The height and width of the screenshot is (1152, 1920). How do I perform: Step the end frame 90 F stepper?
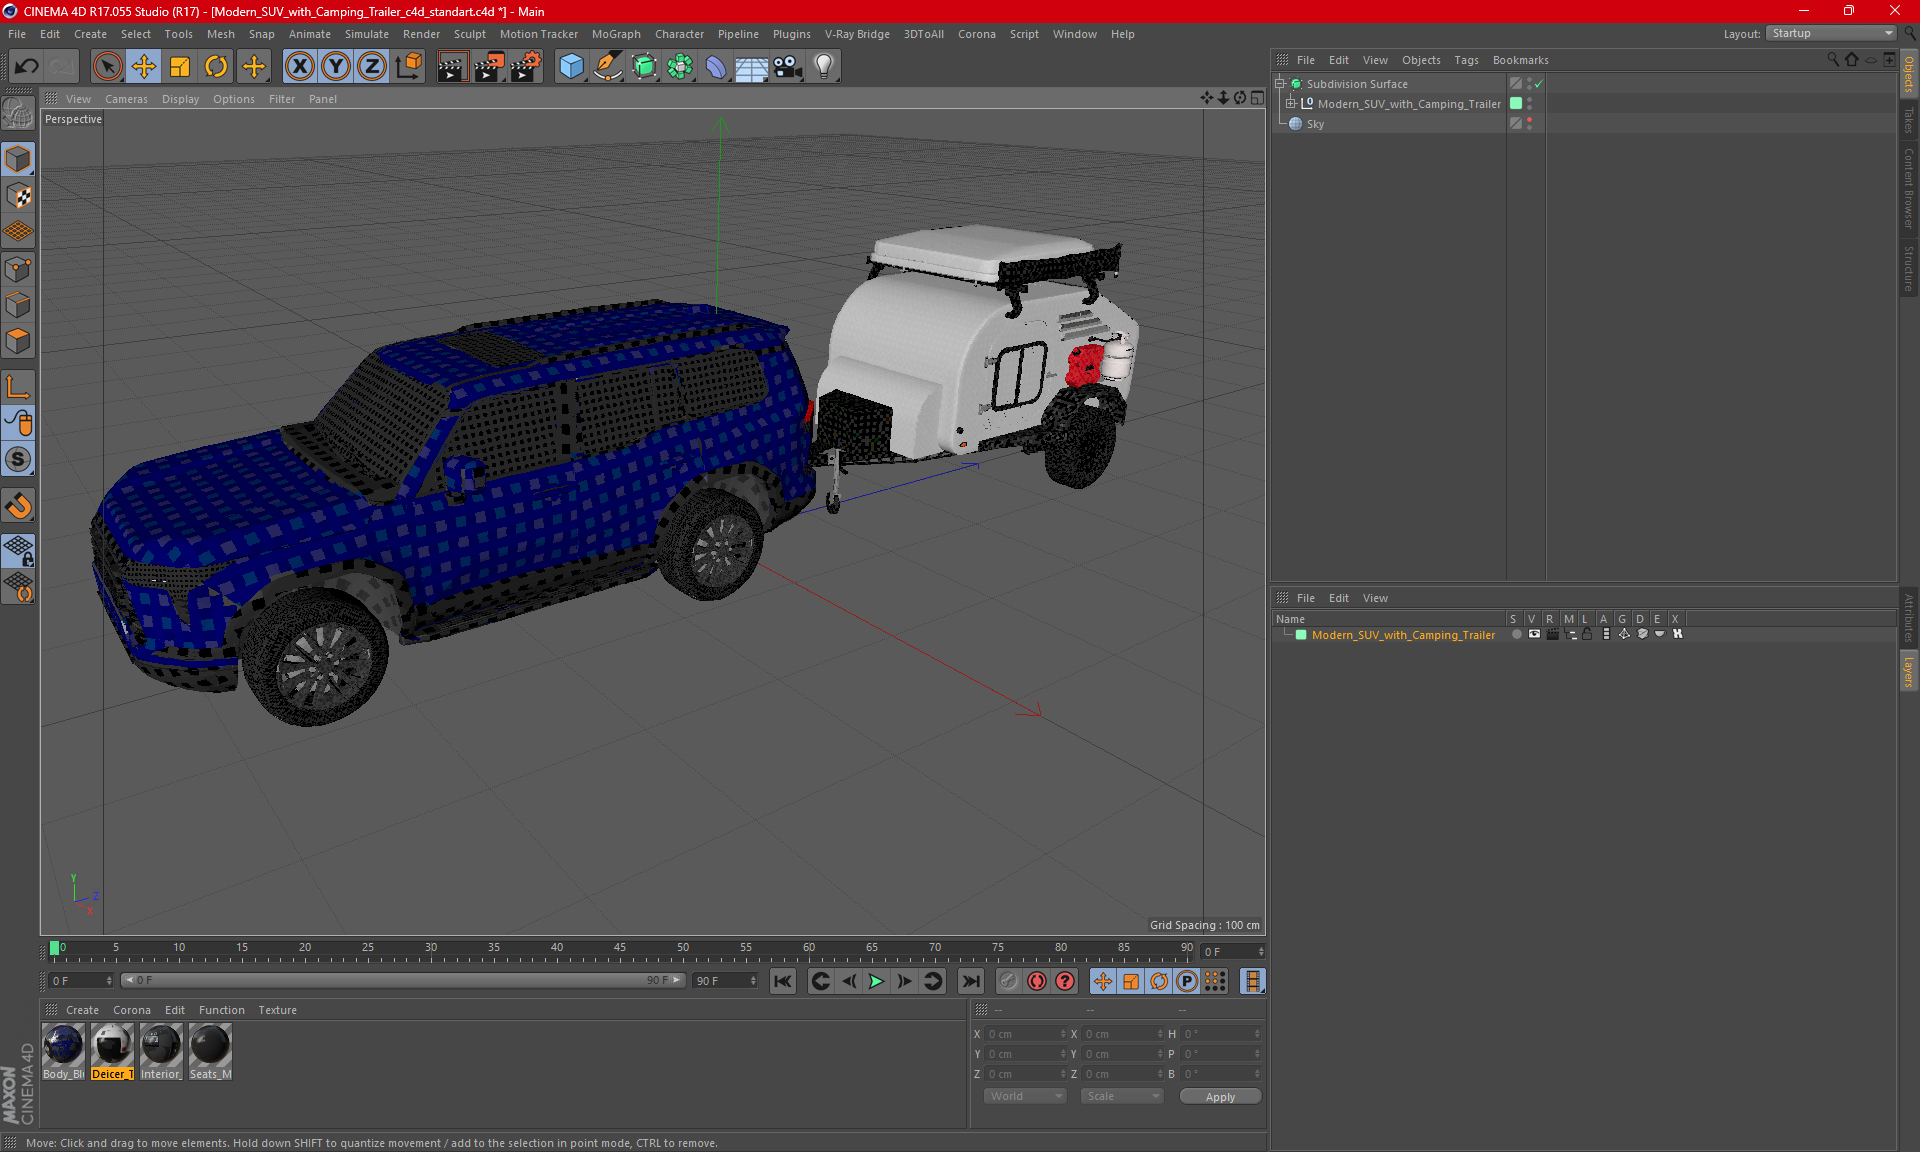point(754,981)
